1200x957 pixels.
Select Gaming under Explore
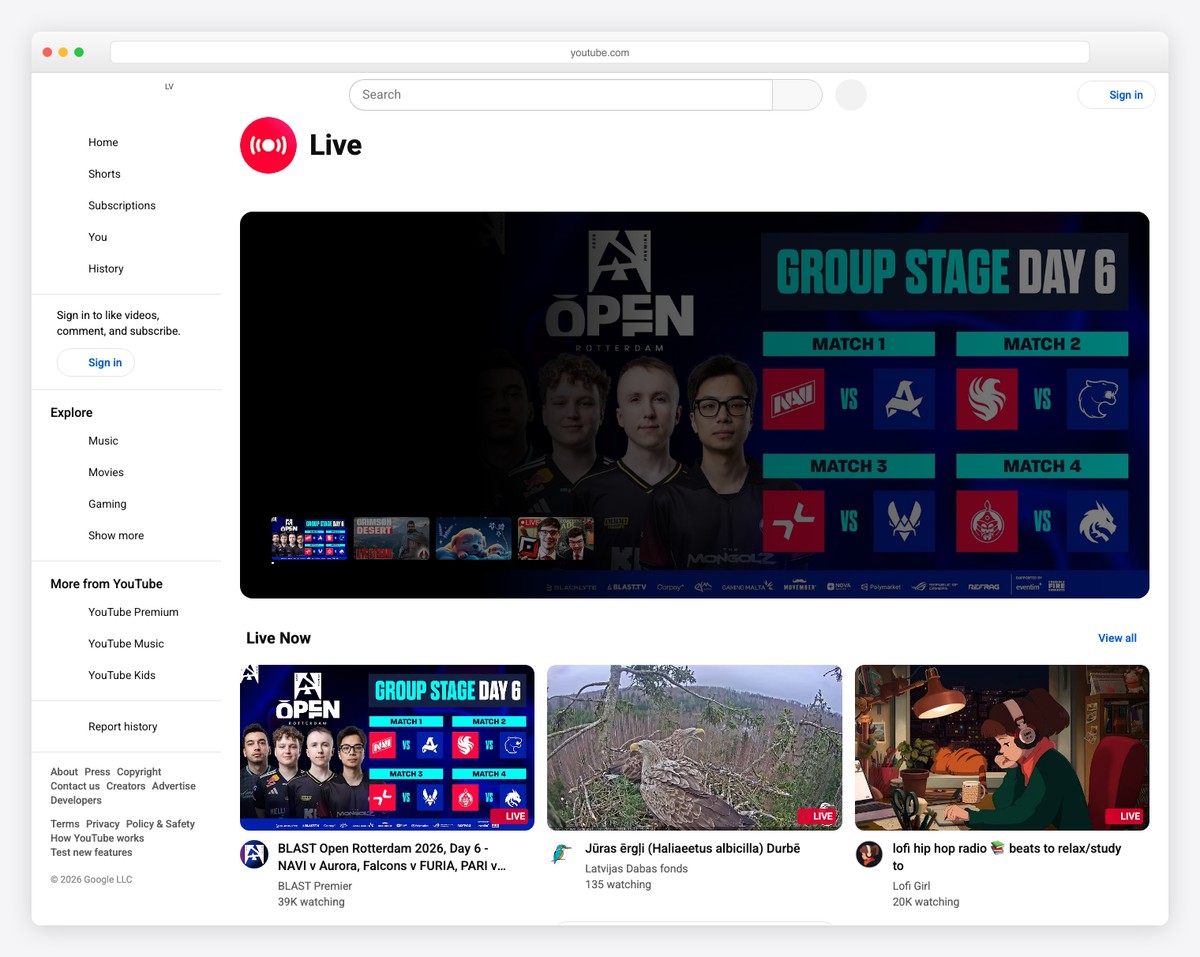(x=107, y=503)
